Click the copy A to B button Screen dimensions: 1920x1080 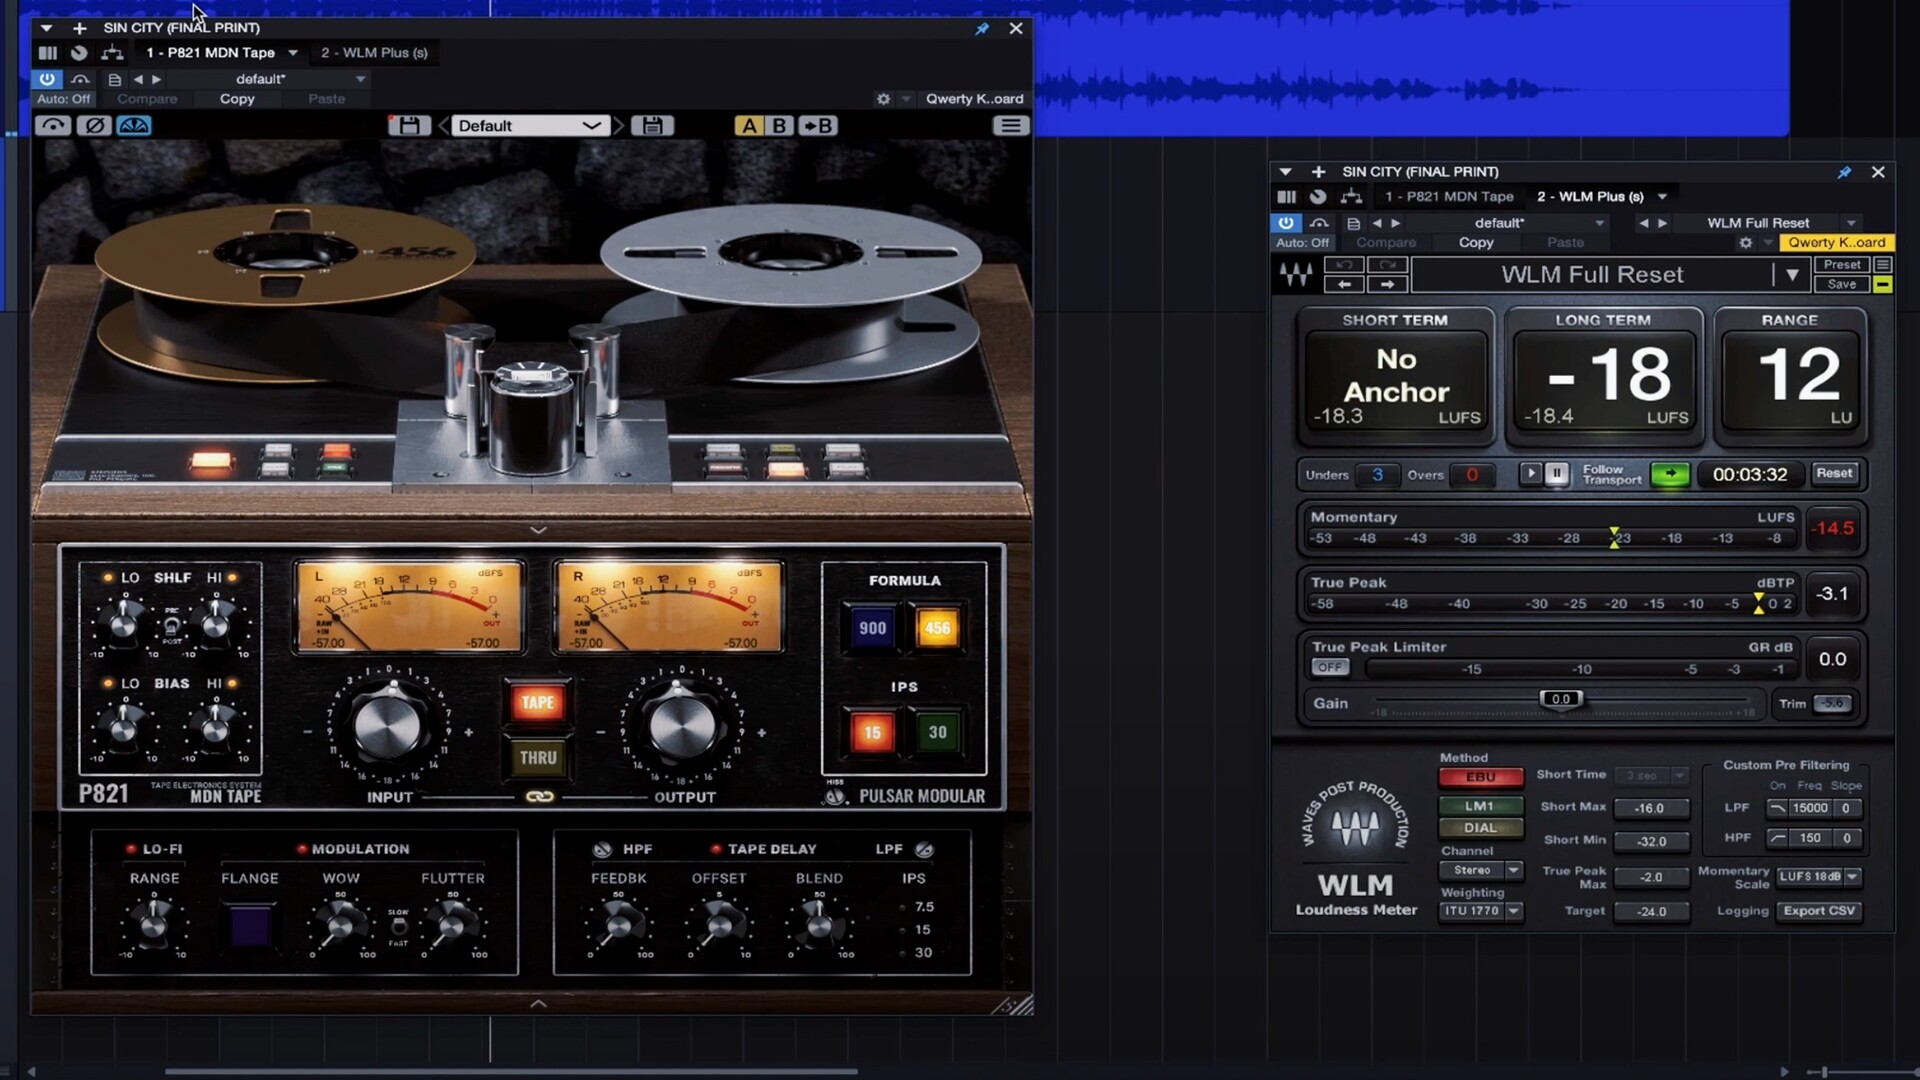tap(818, 126)
